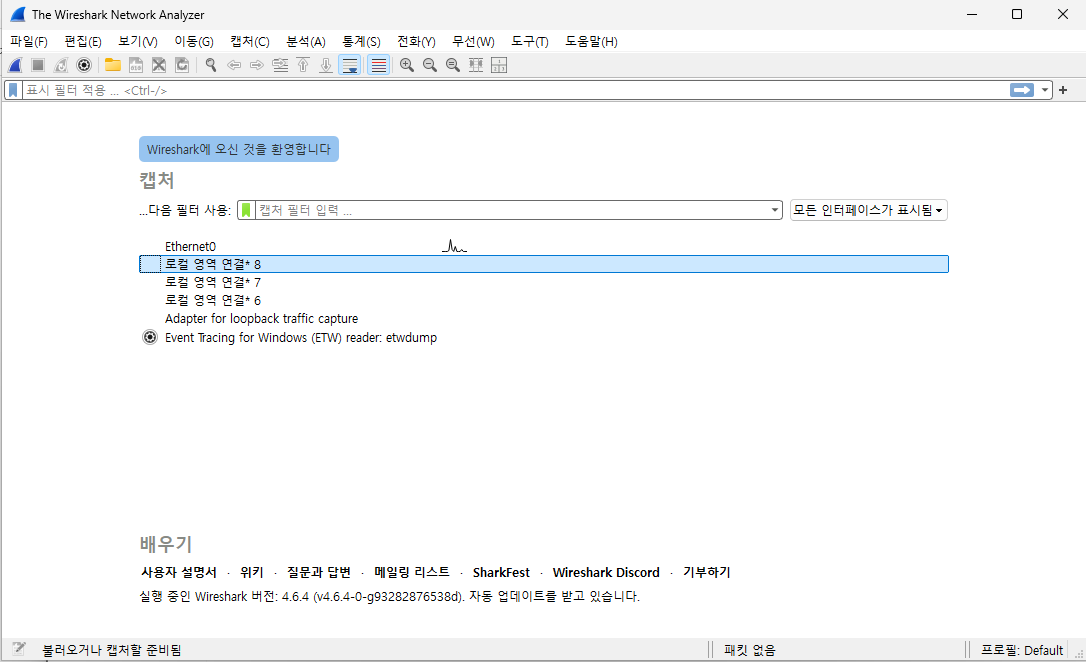Click etwdump interface options gear icon

(150, 337)
